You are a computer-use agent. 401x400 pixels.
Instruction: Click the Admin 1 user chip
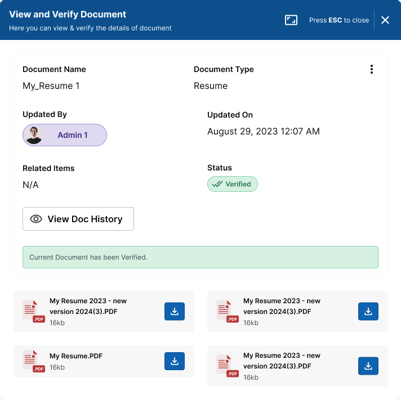coord(65,135)
